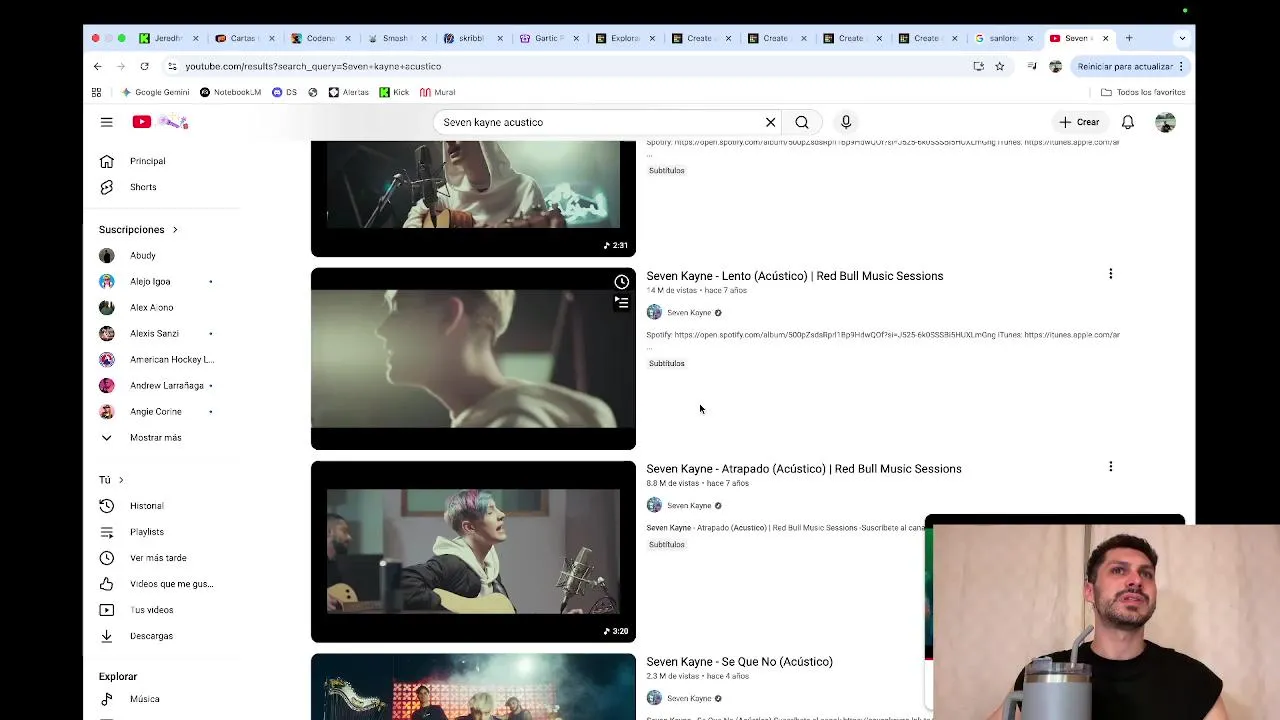Viewport: 1280px width, 720px height.
Task: Play the Se Que No (Acústico) thumbnail
Action: [x=473, y=687]
